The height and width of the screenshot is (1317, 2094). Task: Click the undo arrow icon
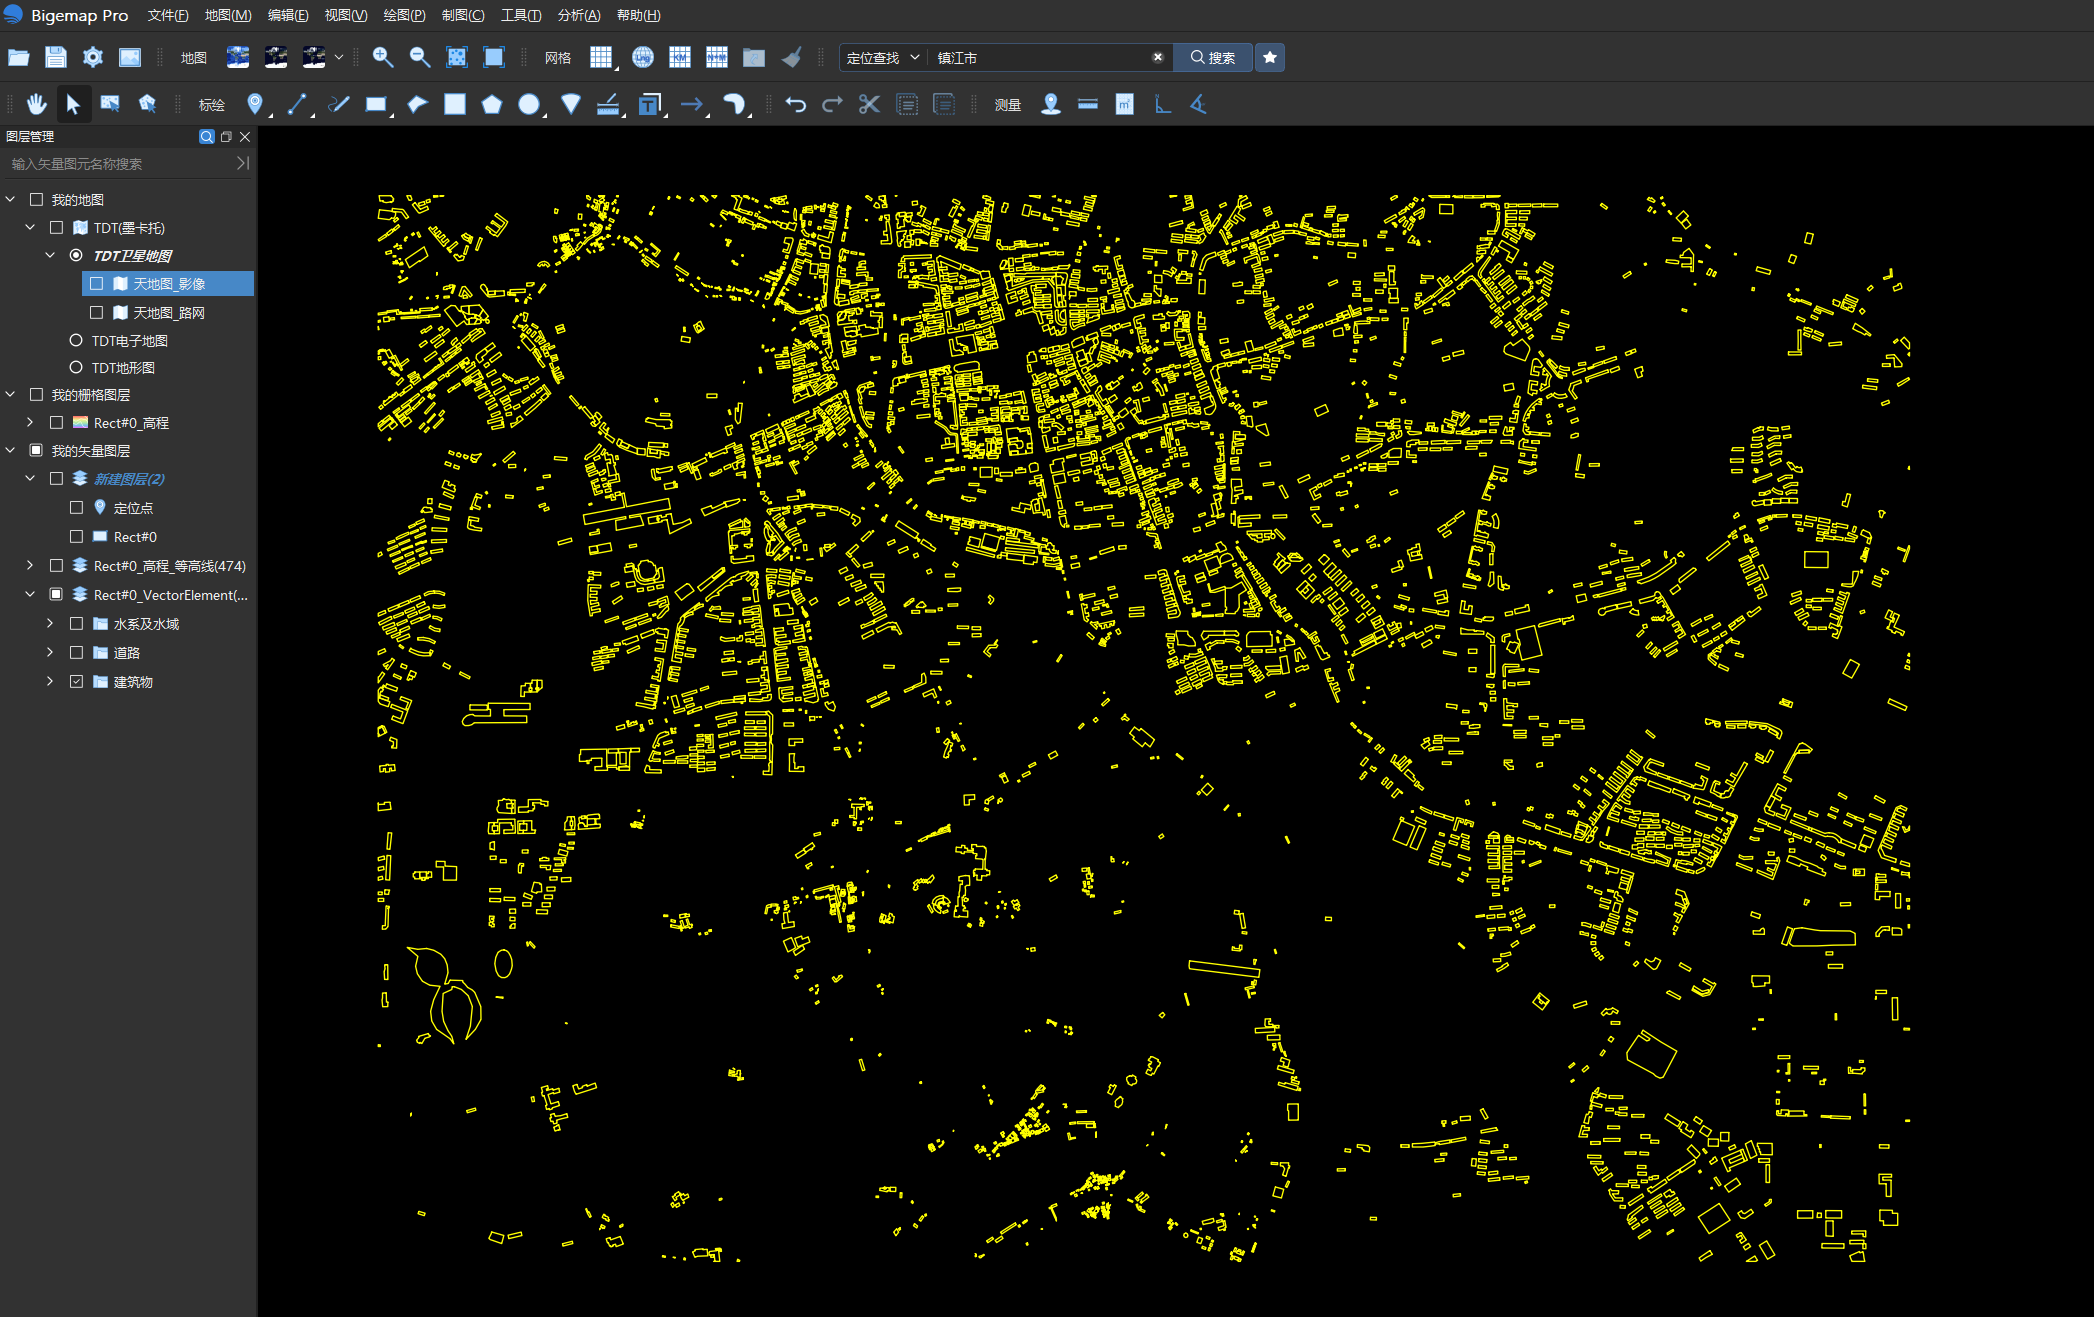click(x=795, y=104)
